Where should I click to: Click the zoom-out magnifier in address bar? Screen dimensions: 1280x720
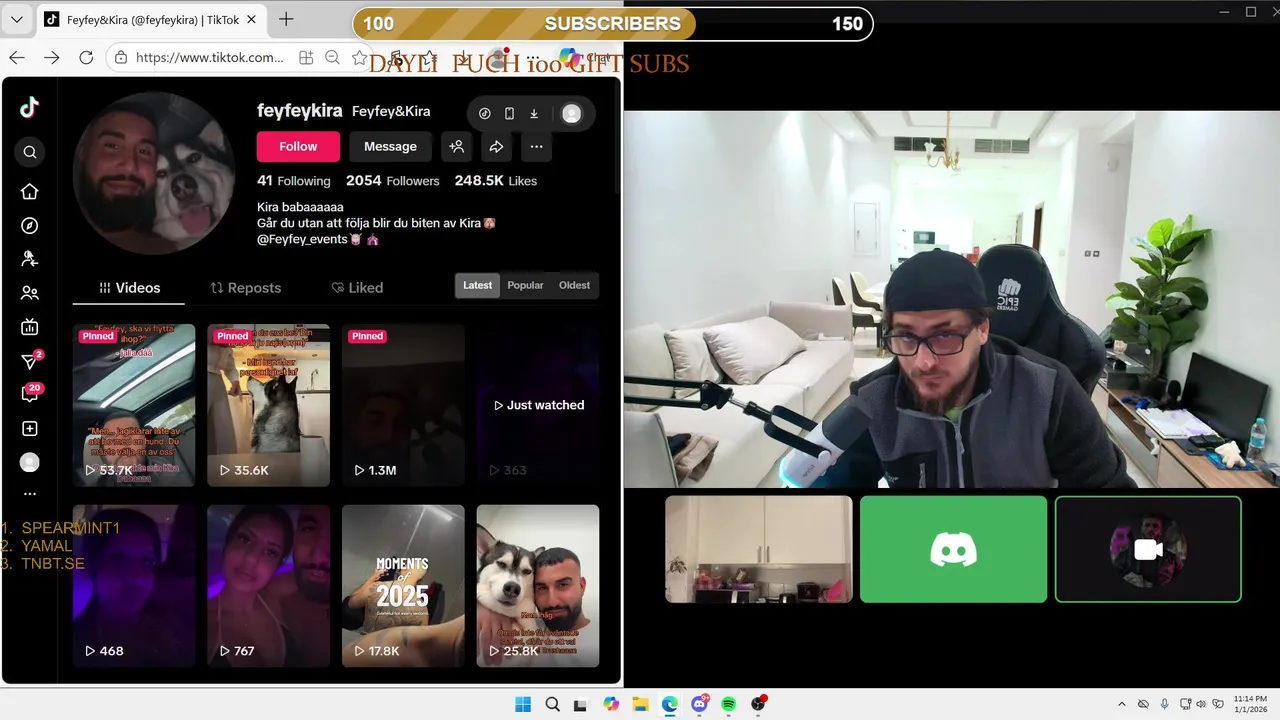pos(333,58)
